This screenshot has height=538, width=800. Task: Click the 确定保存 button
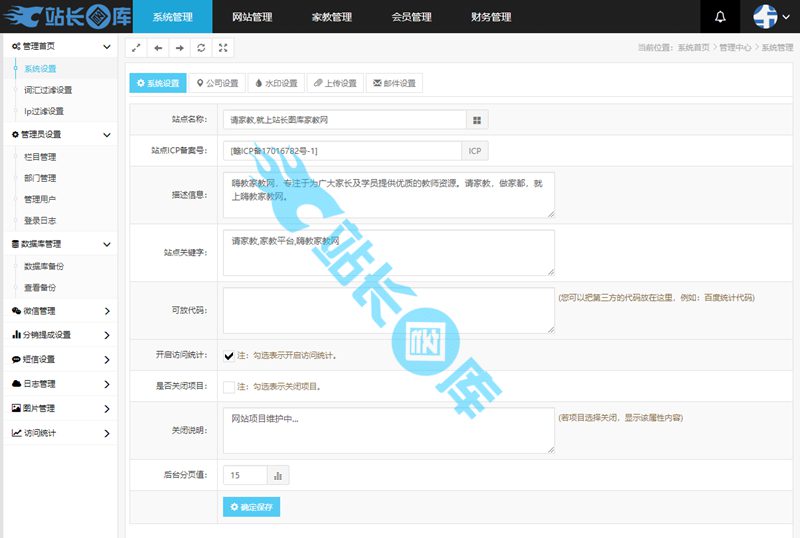(x=251, y=507)
